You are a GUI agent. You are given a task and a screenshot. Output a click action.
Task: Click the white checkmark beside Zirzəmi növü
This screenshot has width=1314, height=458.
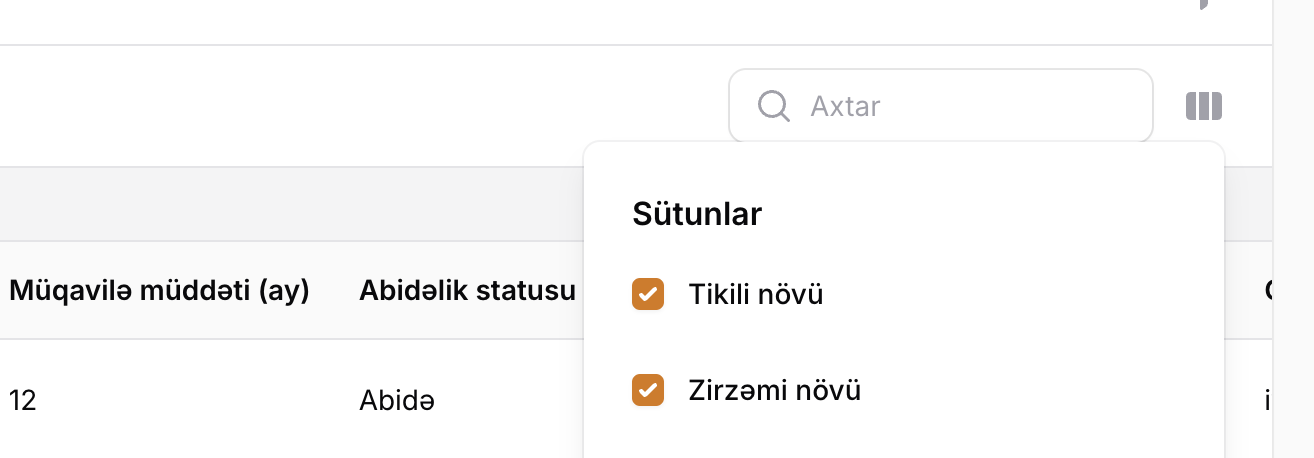(x=648, y=390)
